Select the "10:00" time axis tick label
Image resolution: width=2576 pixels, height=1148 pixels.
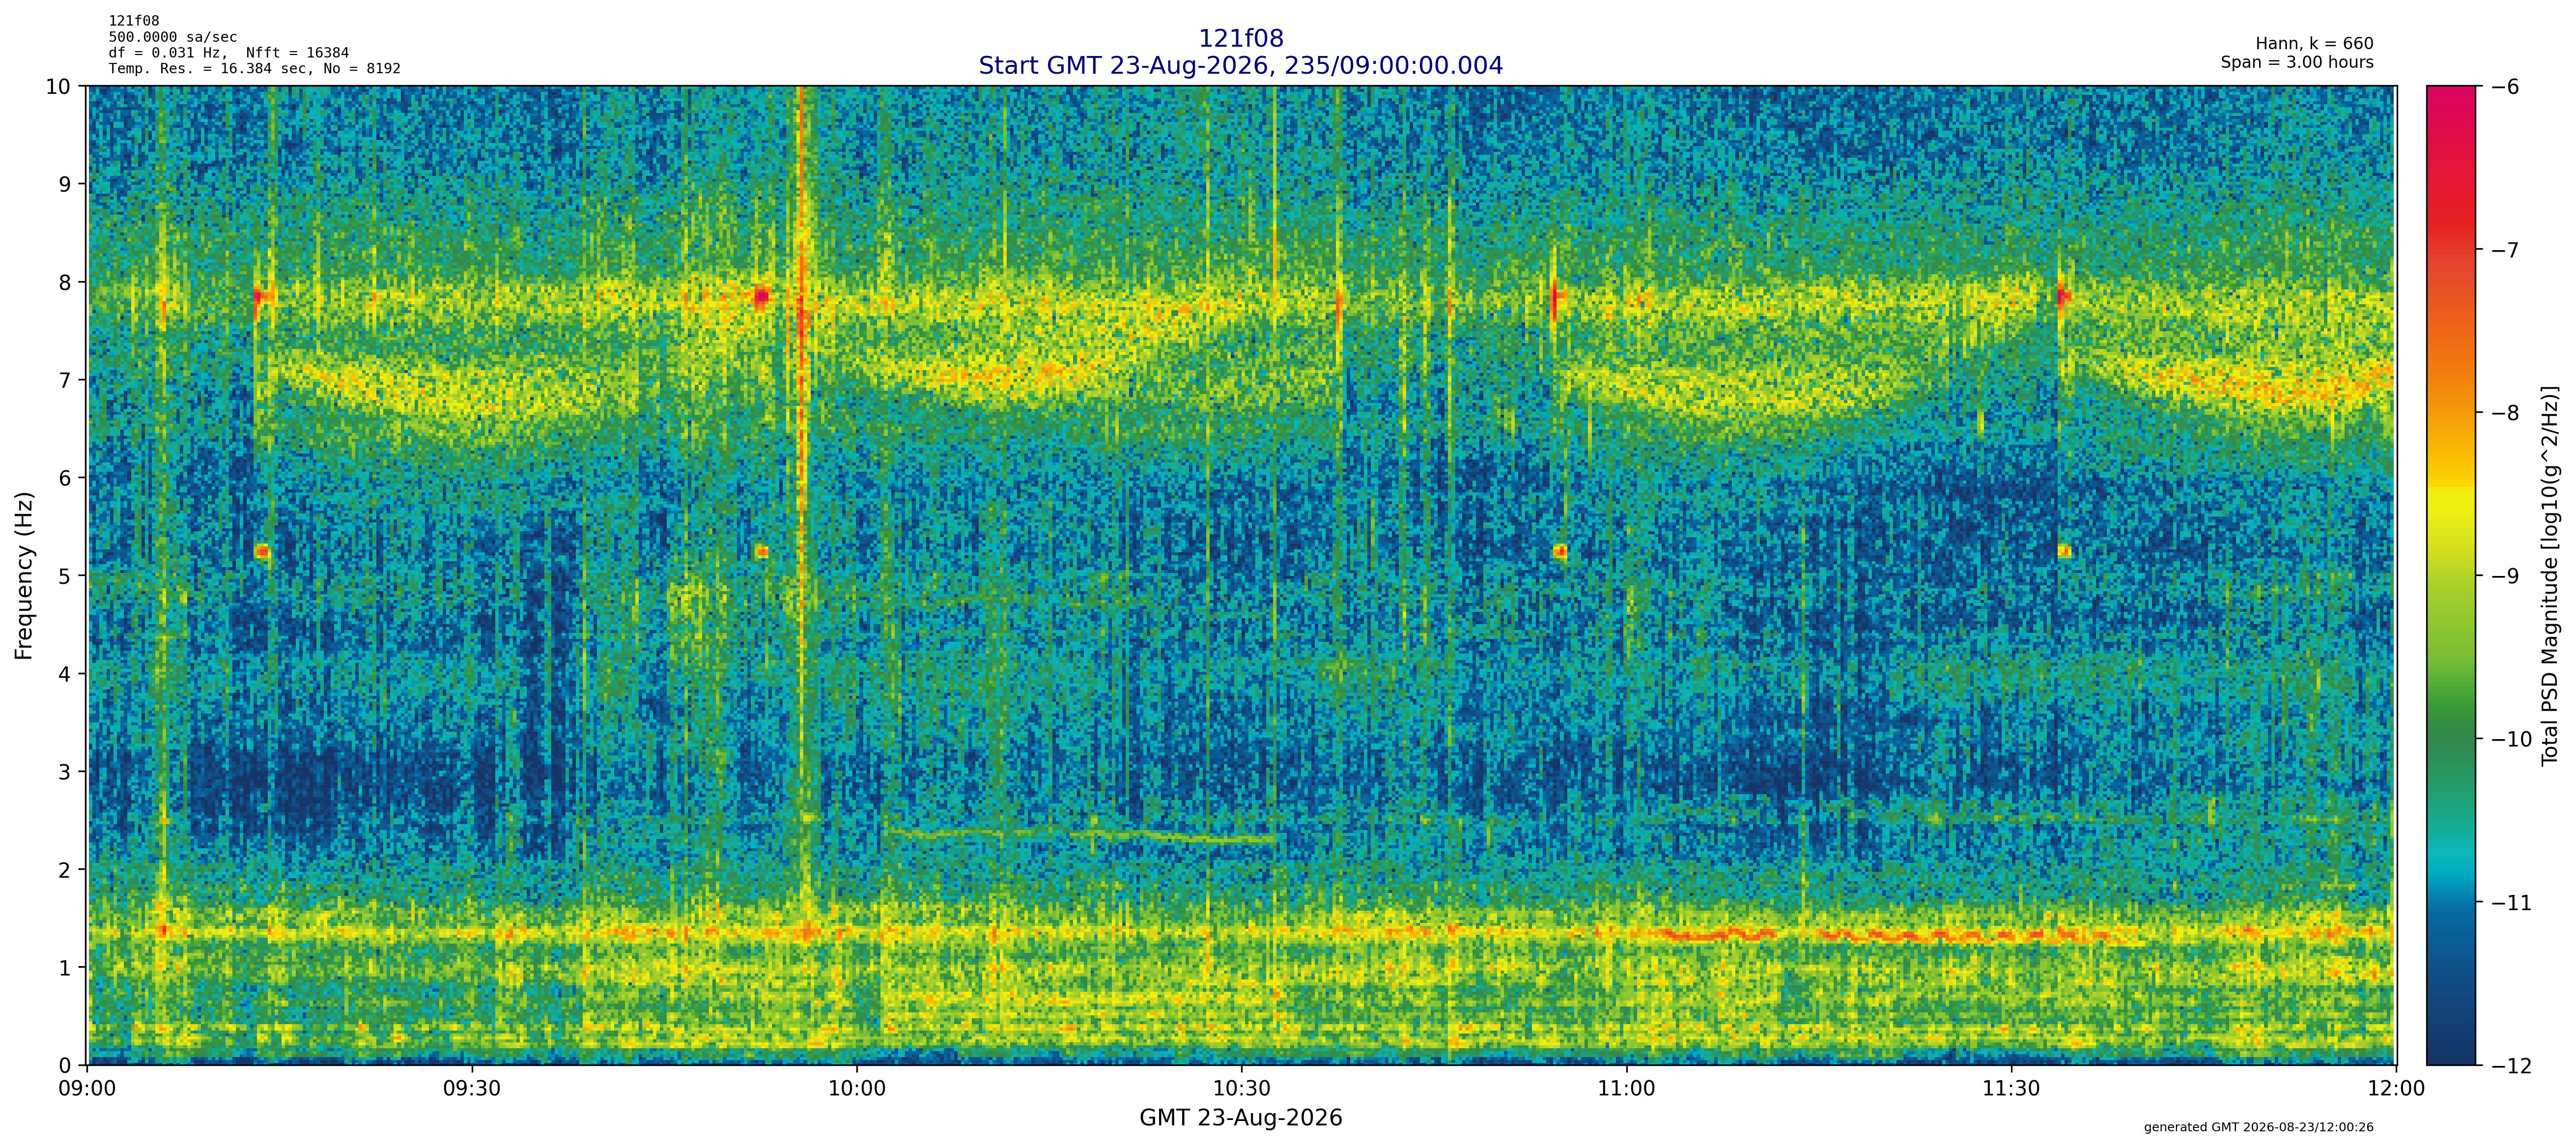click(x=857, y=1089)
